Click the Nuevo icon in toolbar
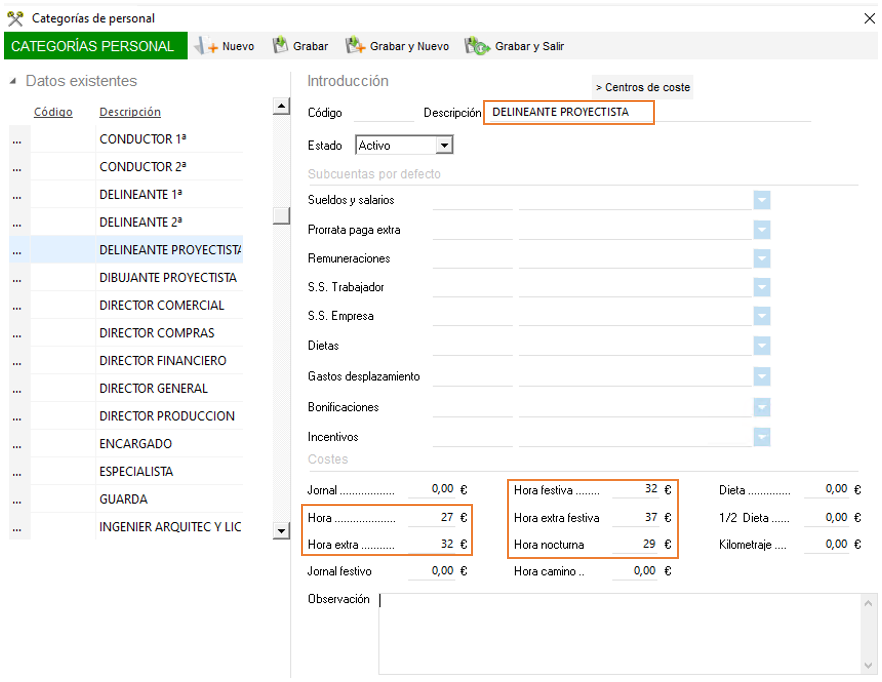This screenshot has width=882, height=682. pos(206,46)
